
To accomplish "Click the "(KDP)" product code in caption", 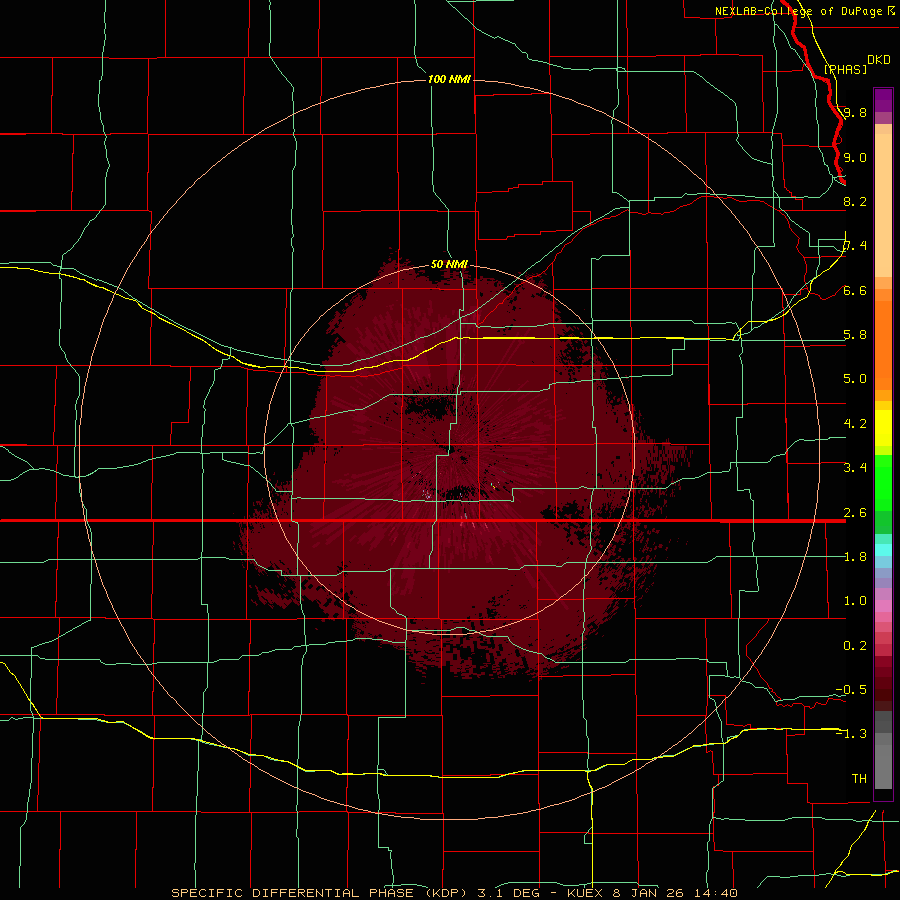I will [x=446, y=893].
